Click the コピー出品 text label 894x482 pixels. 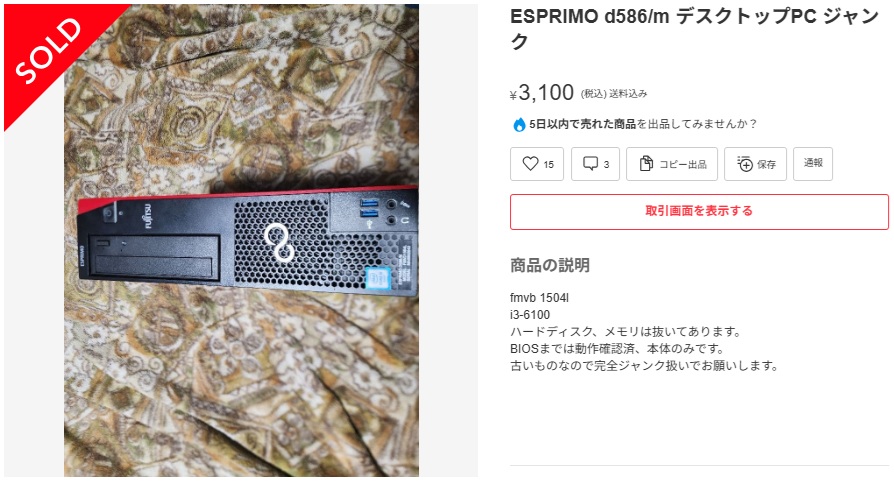(x=683, y=164)
